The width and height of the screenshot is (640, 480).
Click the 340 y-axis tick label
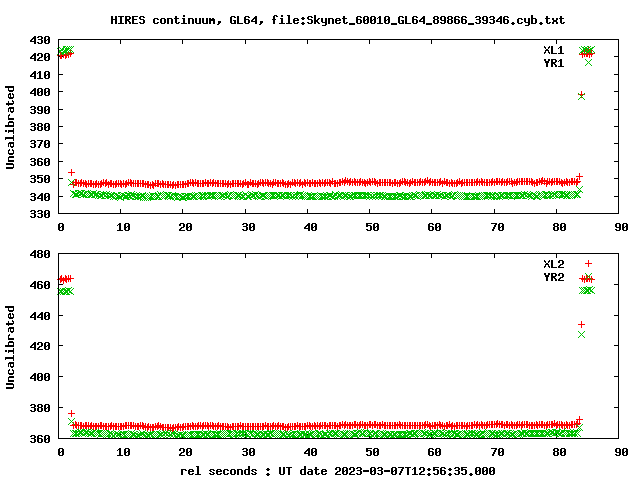[x=40, y=197]
